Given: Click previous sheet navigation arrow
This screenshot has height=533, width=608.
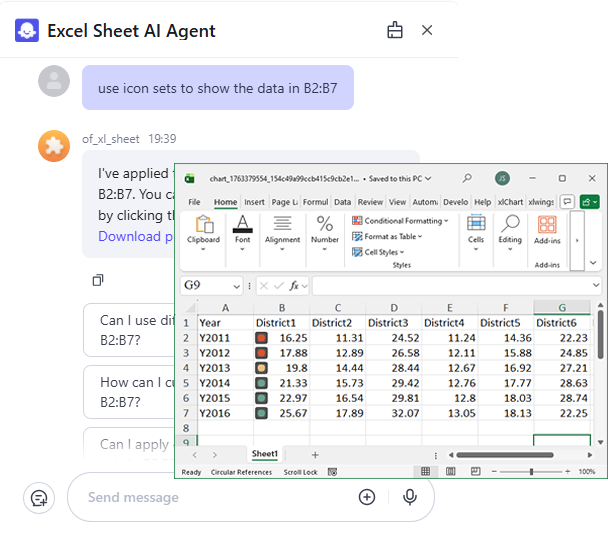Looking at the screenshot, I should tap(195, 455).
